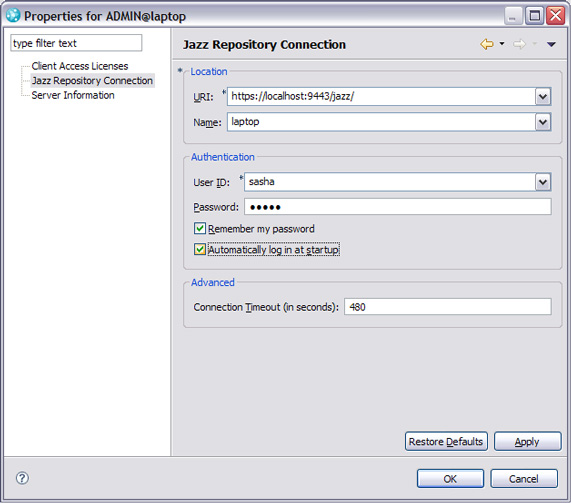572x503 pixels.
Task: Expand the Name dropdown list
Action: click(x=543, y=122)
